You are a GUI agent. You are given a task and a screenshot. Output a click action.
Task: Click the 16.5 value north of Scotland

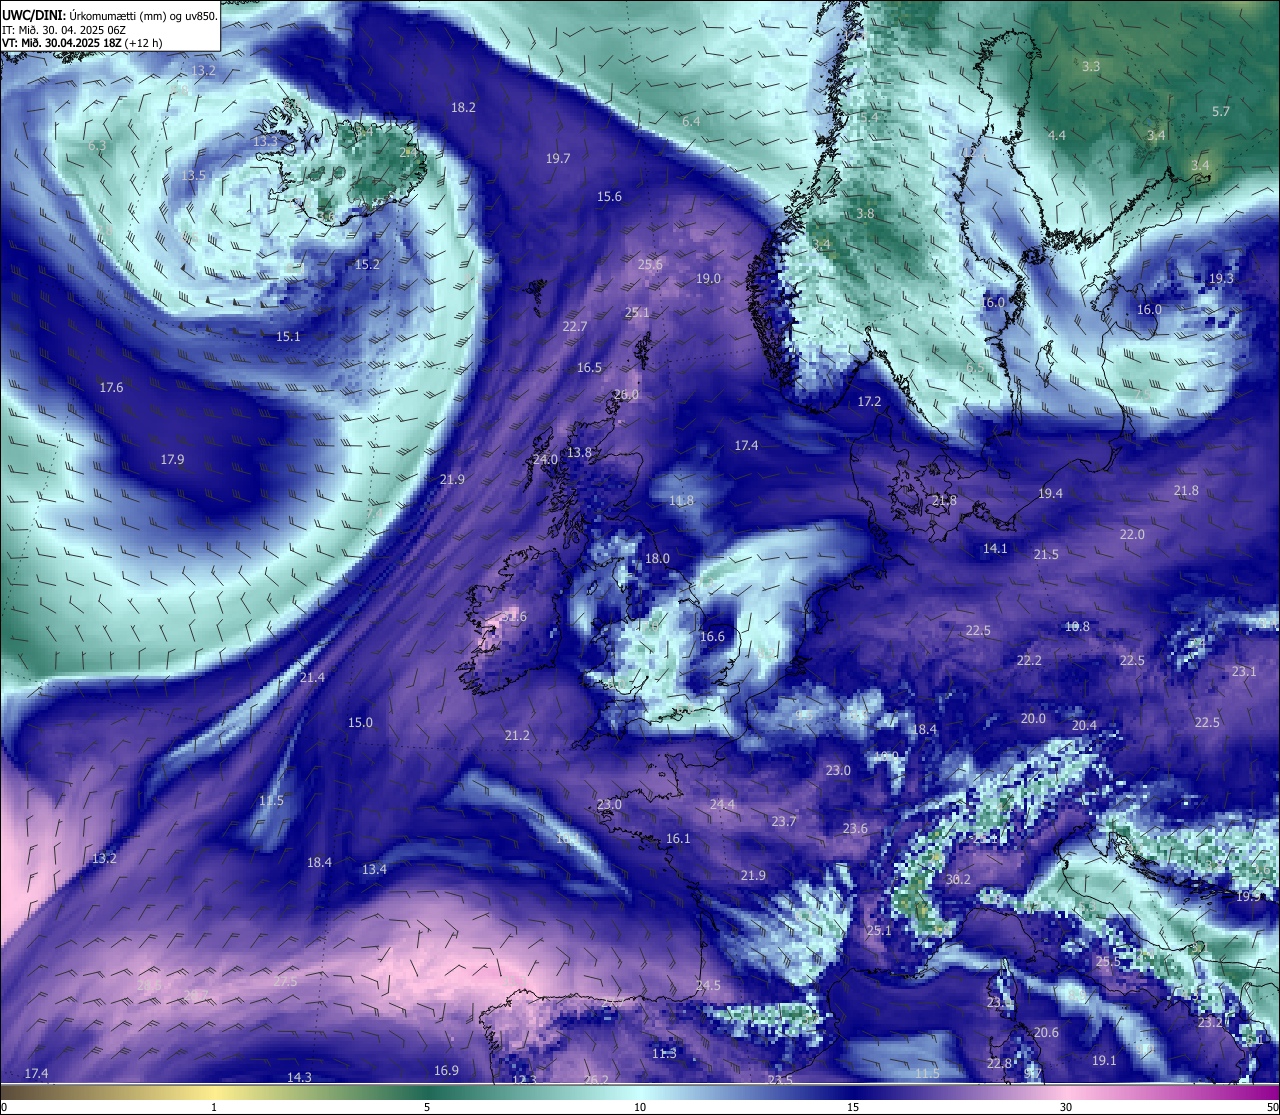(x=589, y=367)
